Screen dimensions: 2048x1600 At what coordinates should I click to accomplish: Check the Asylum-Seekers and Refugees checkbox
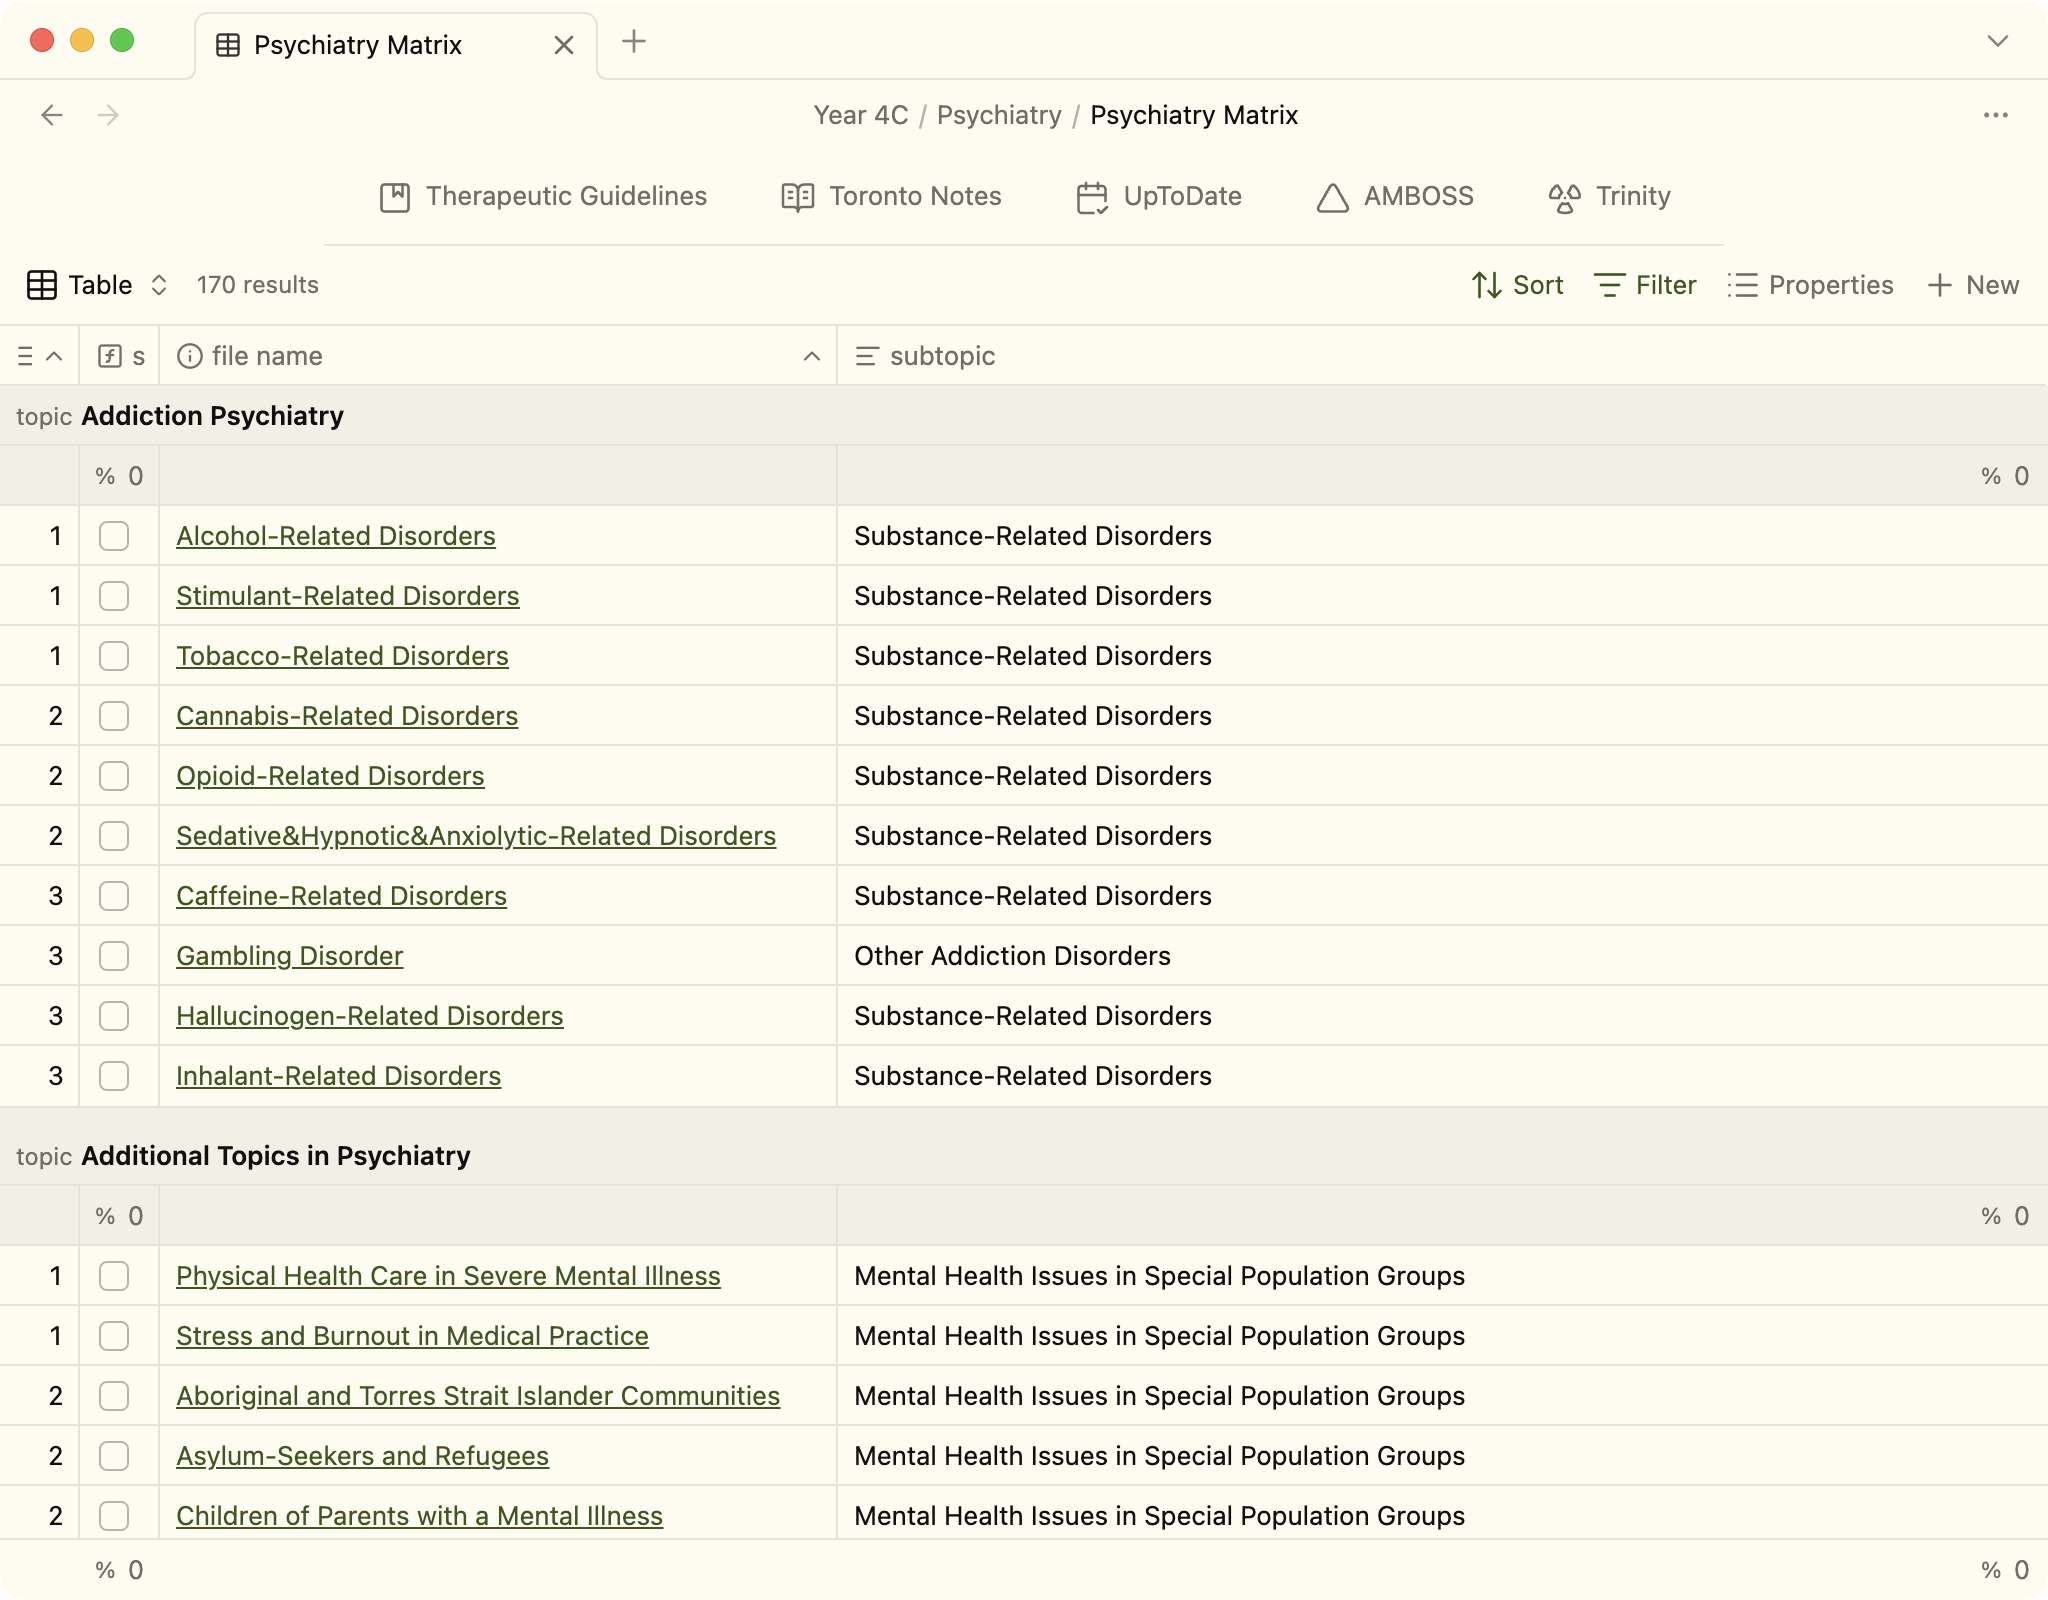(x=114, y=1456)
